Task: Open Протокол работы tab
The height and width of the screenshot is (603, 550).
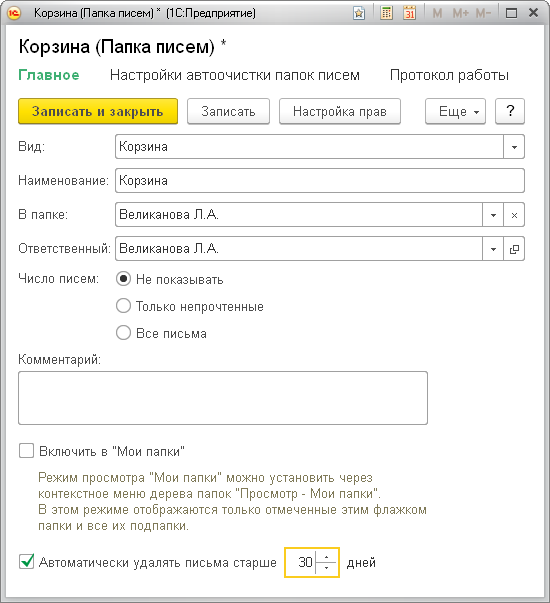Action: pyautogui.click(x=449, y=75)
